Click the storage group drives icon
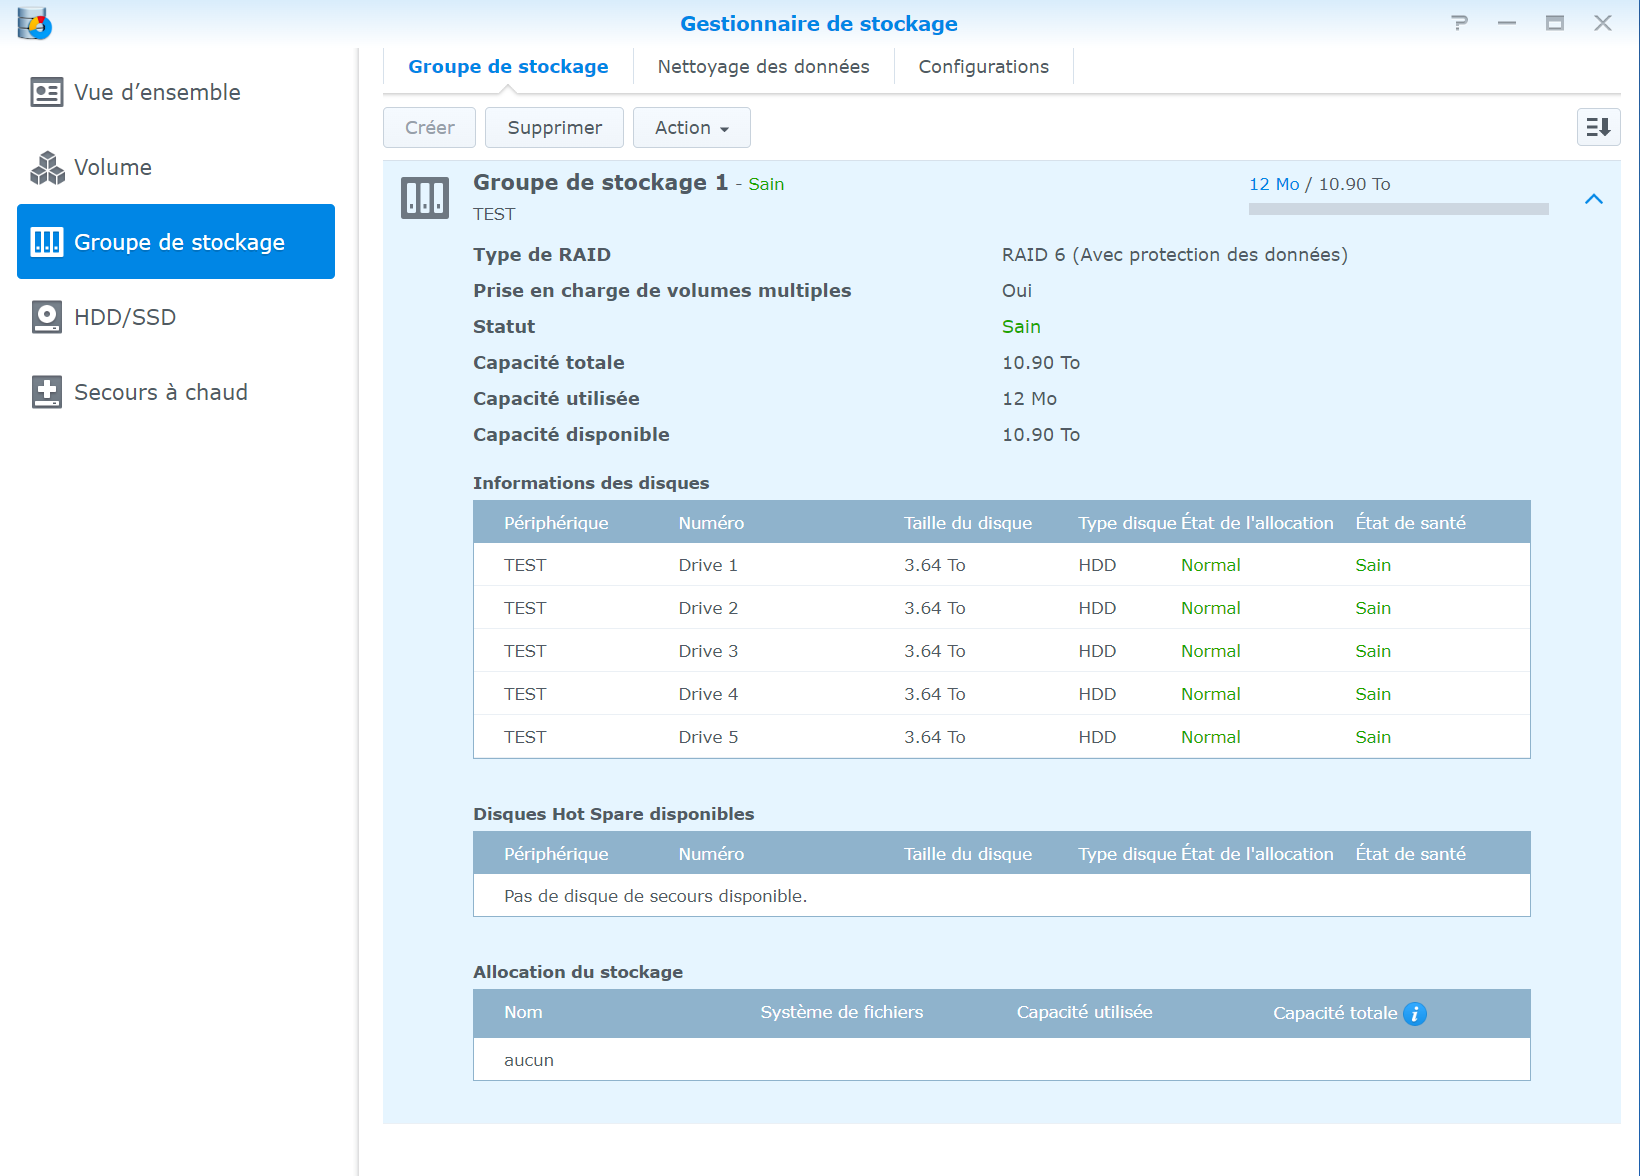Image resolution: width=1640 pixels, height=1176 pixels. (x=425, y=198)
